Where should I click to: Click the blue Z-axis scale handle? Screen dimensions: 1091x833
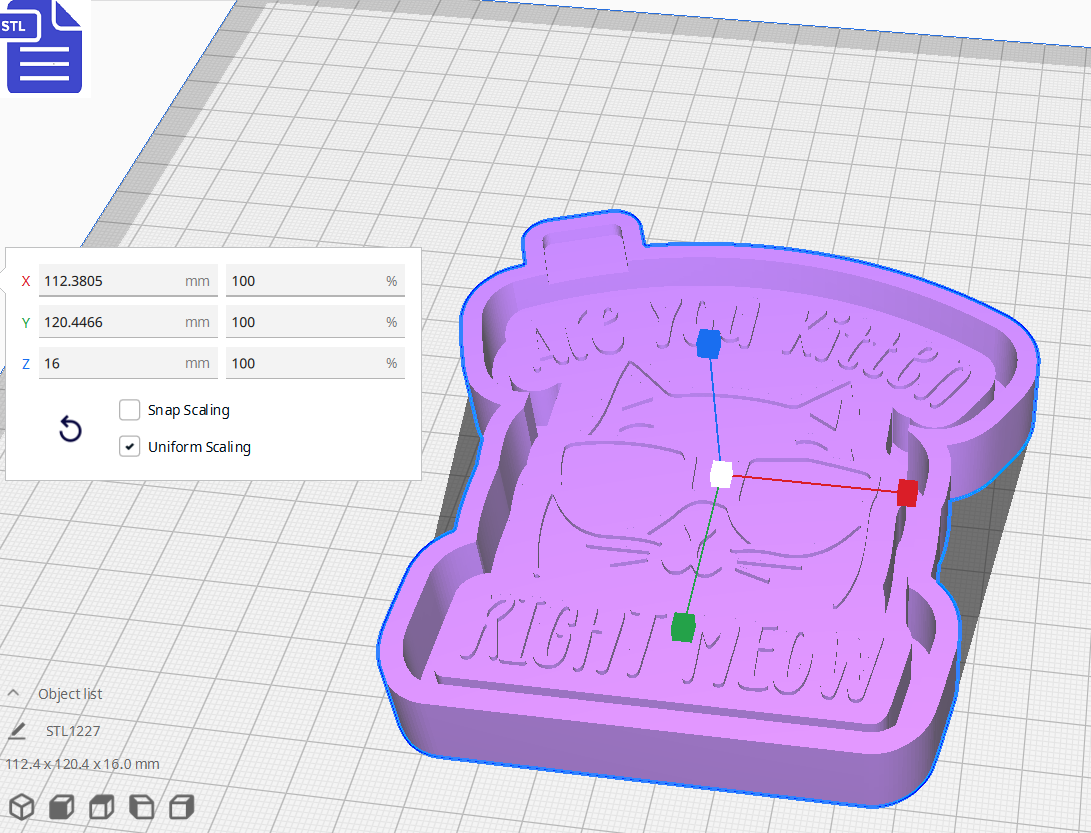pos(711,345)
